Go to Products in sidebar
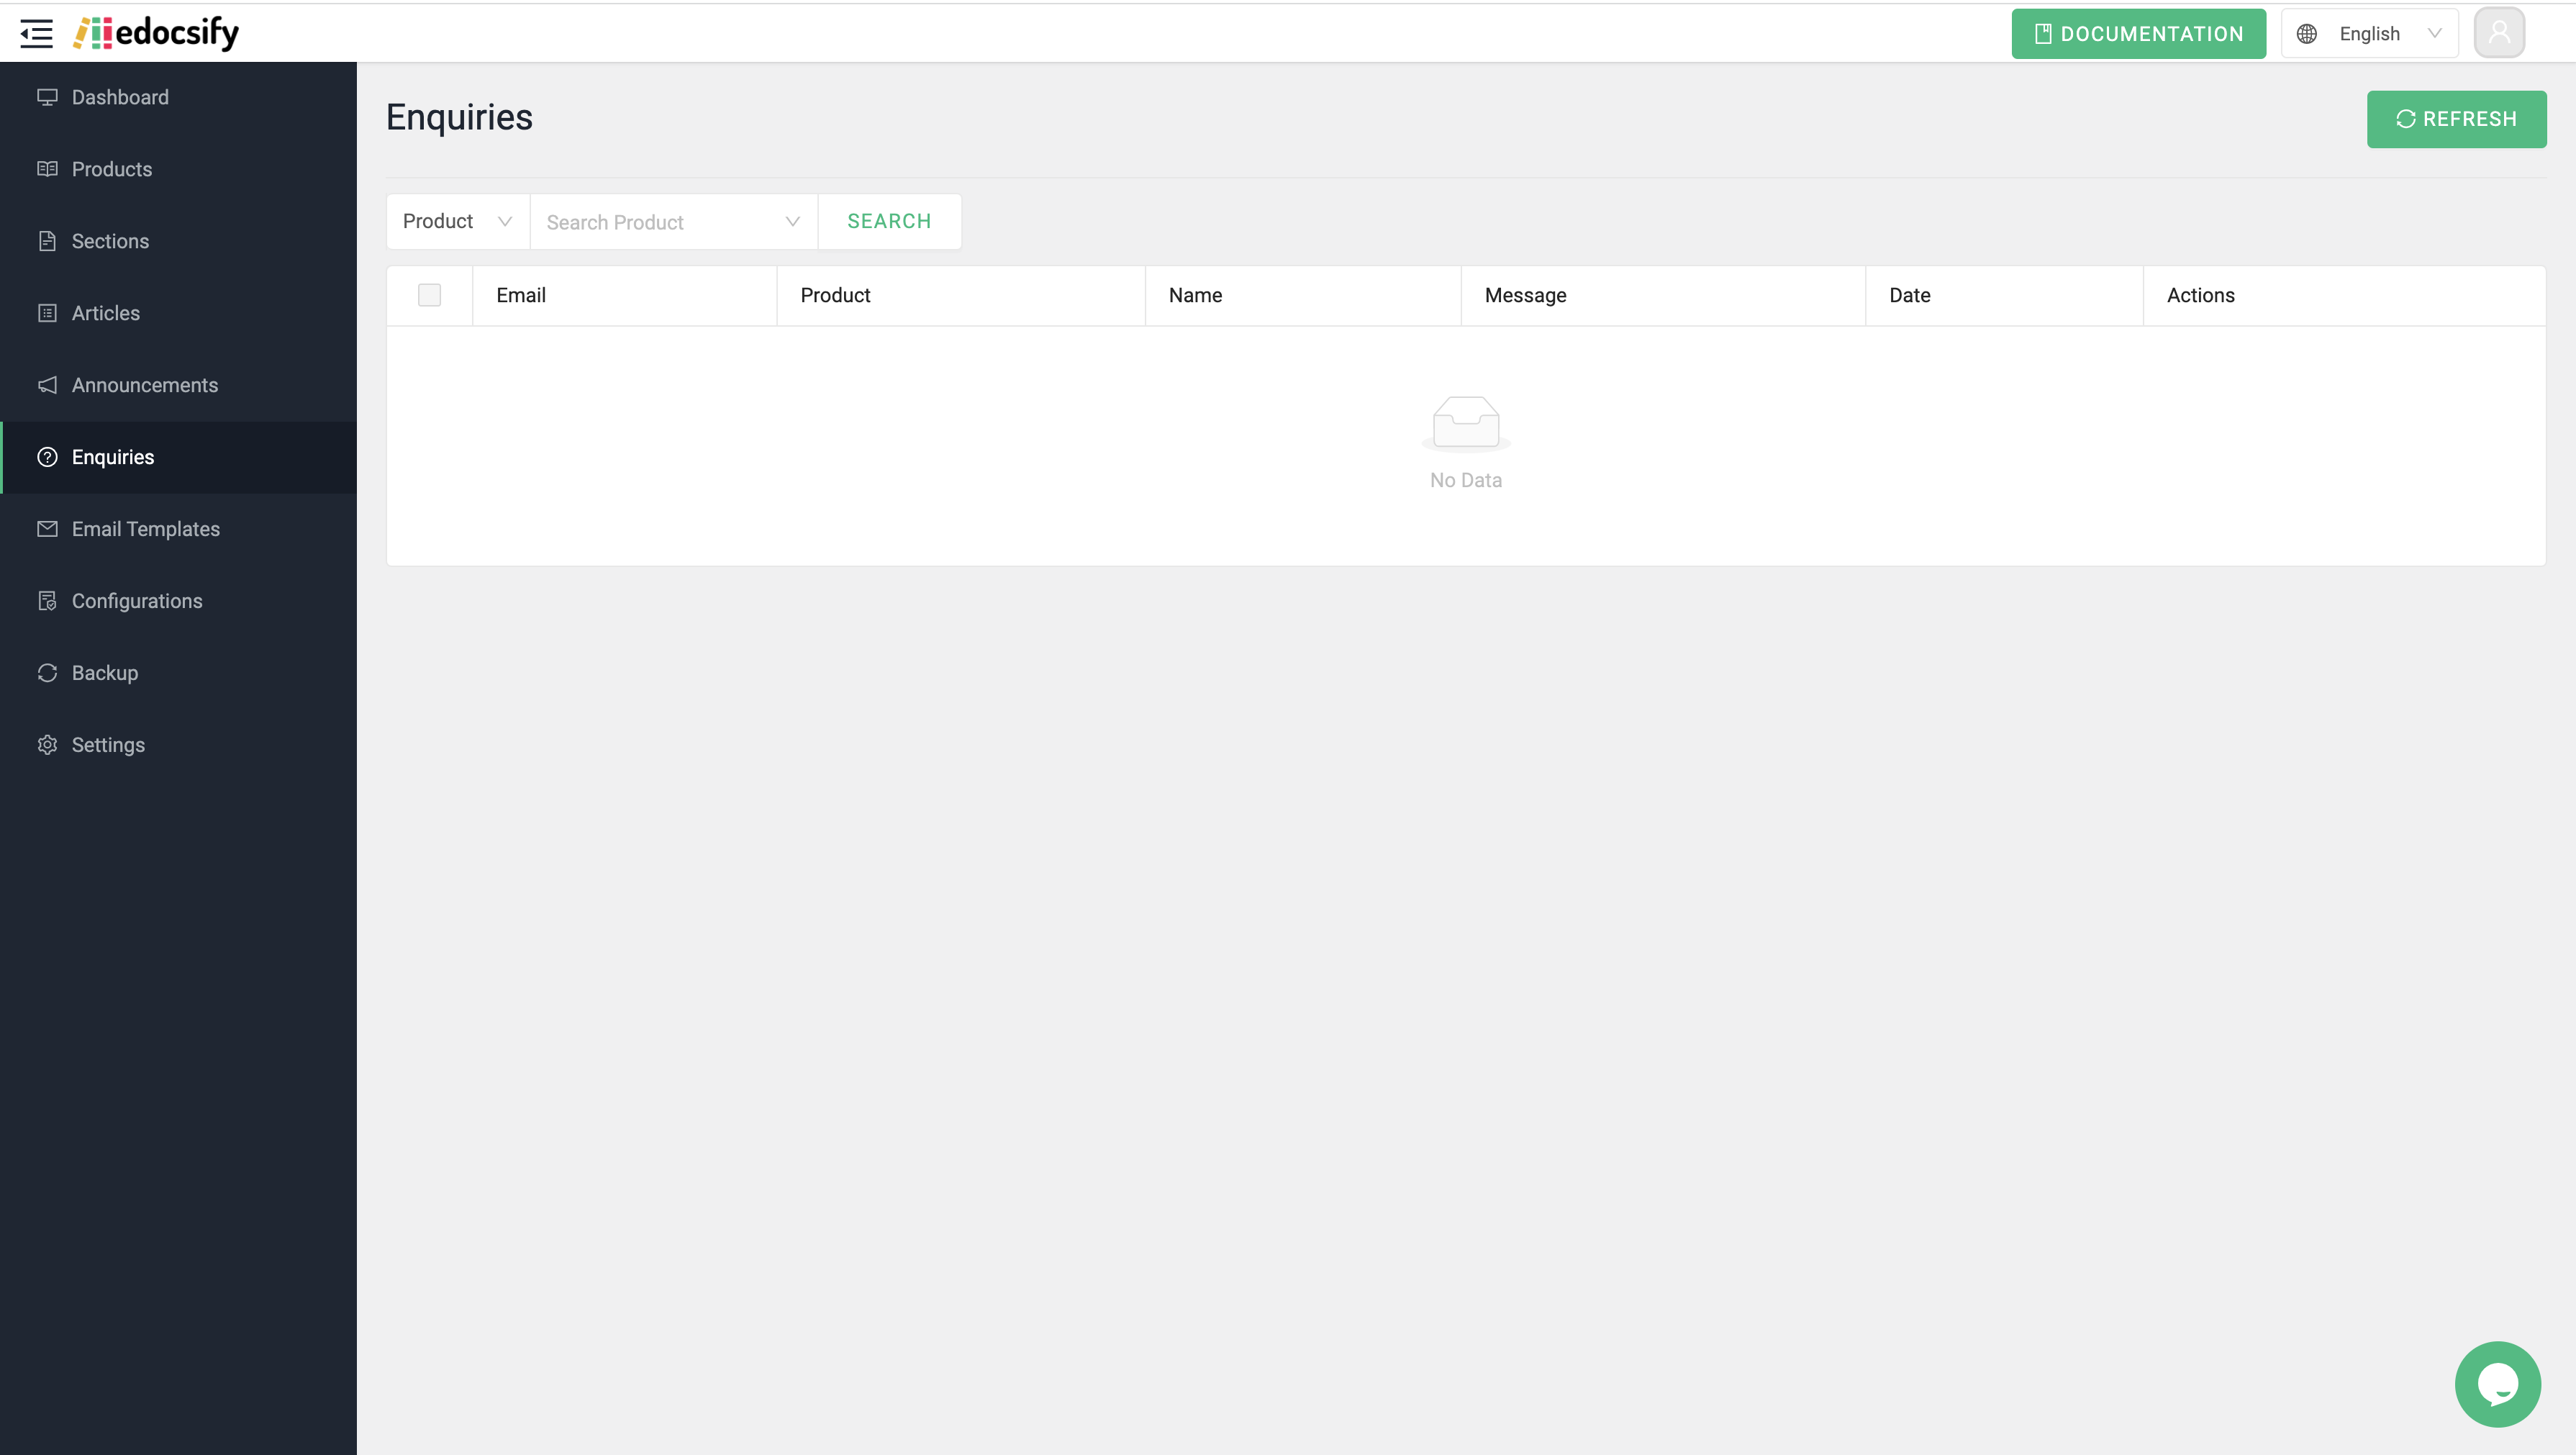 (112, 169)
